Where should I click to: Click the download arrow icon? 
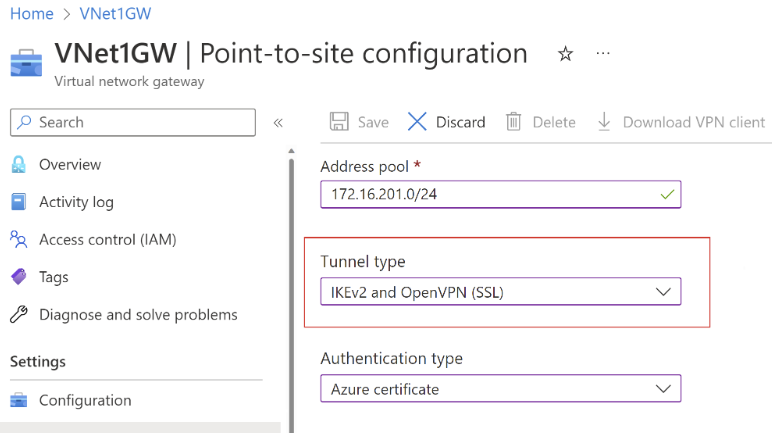tap(604, 122)
